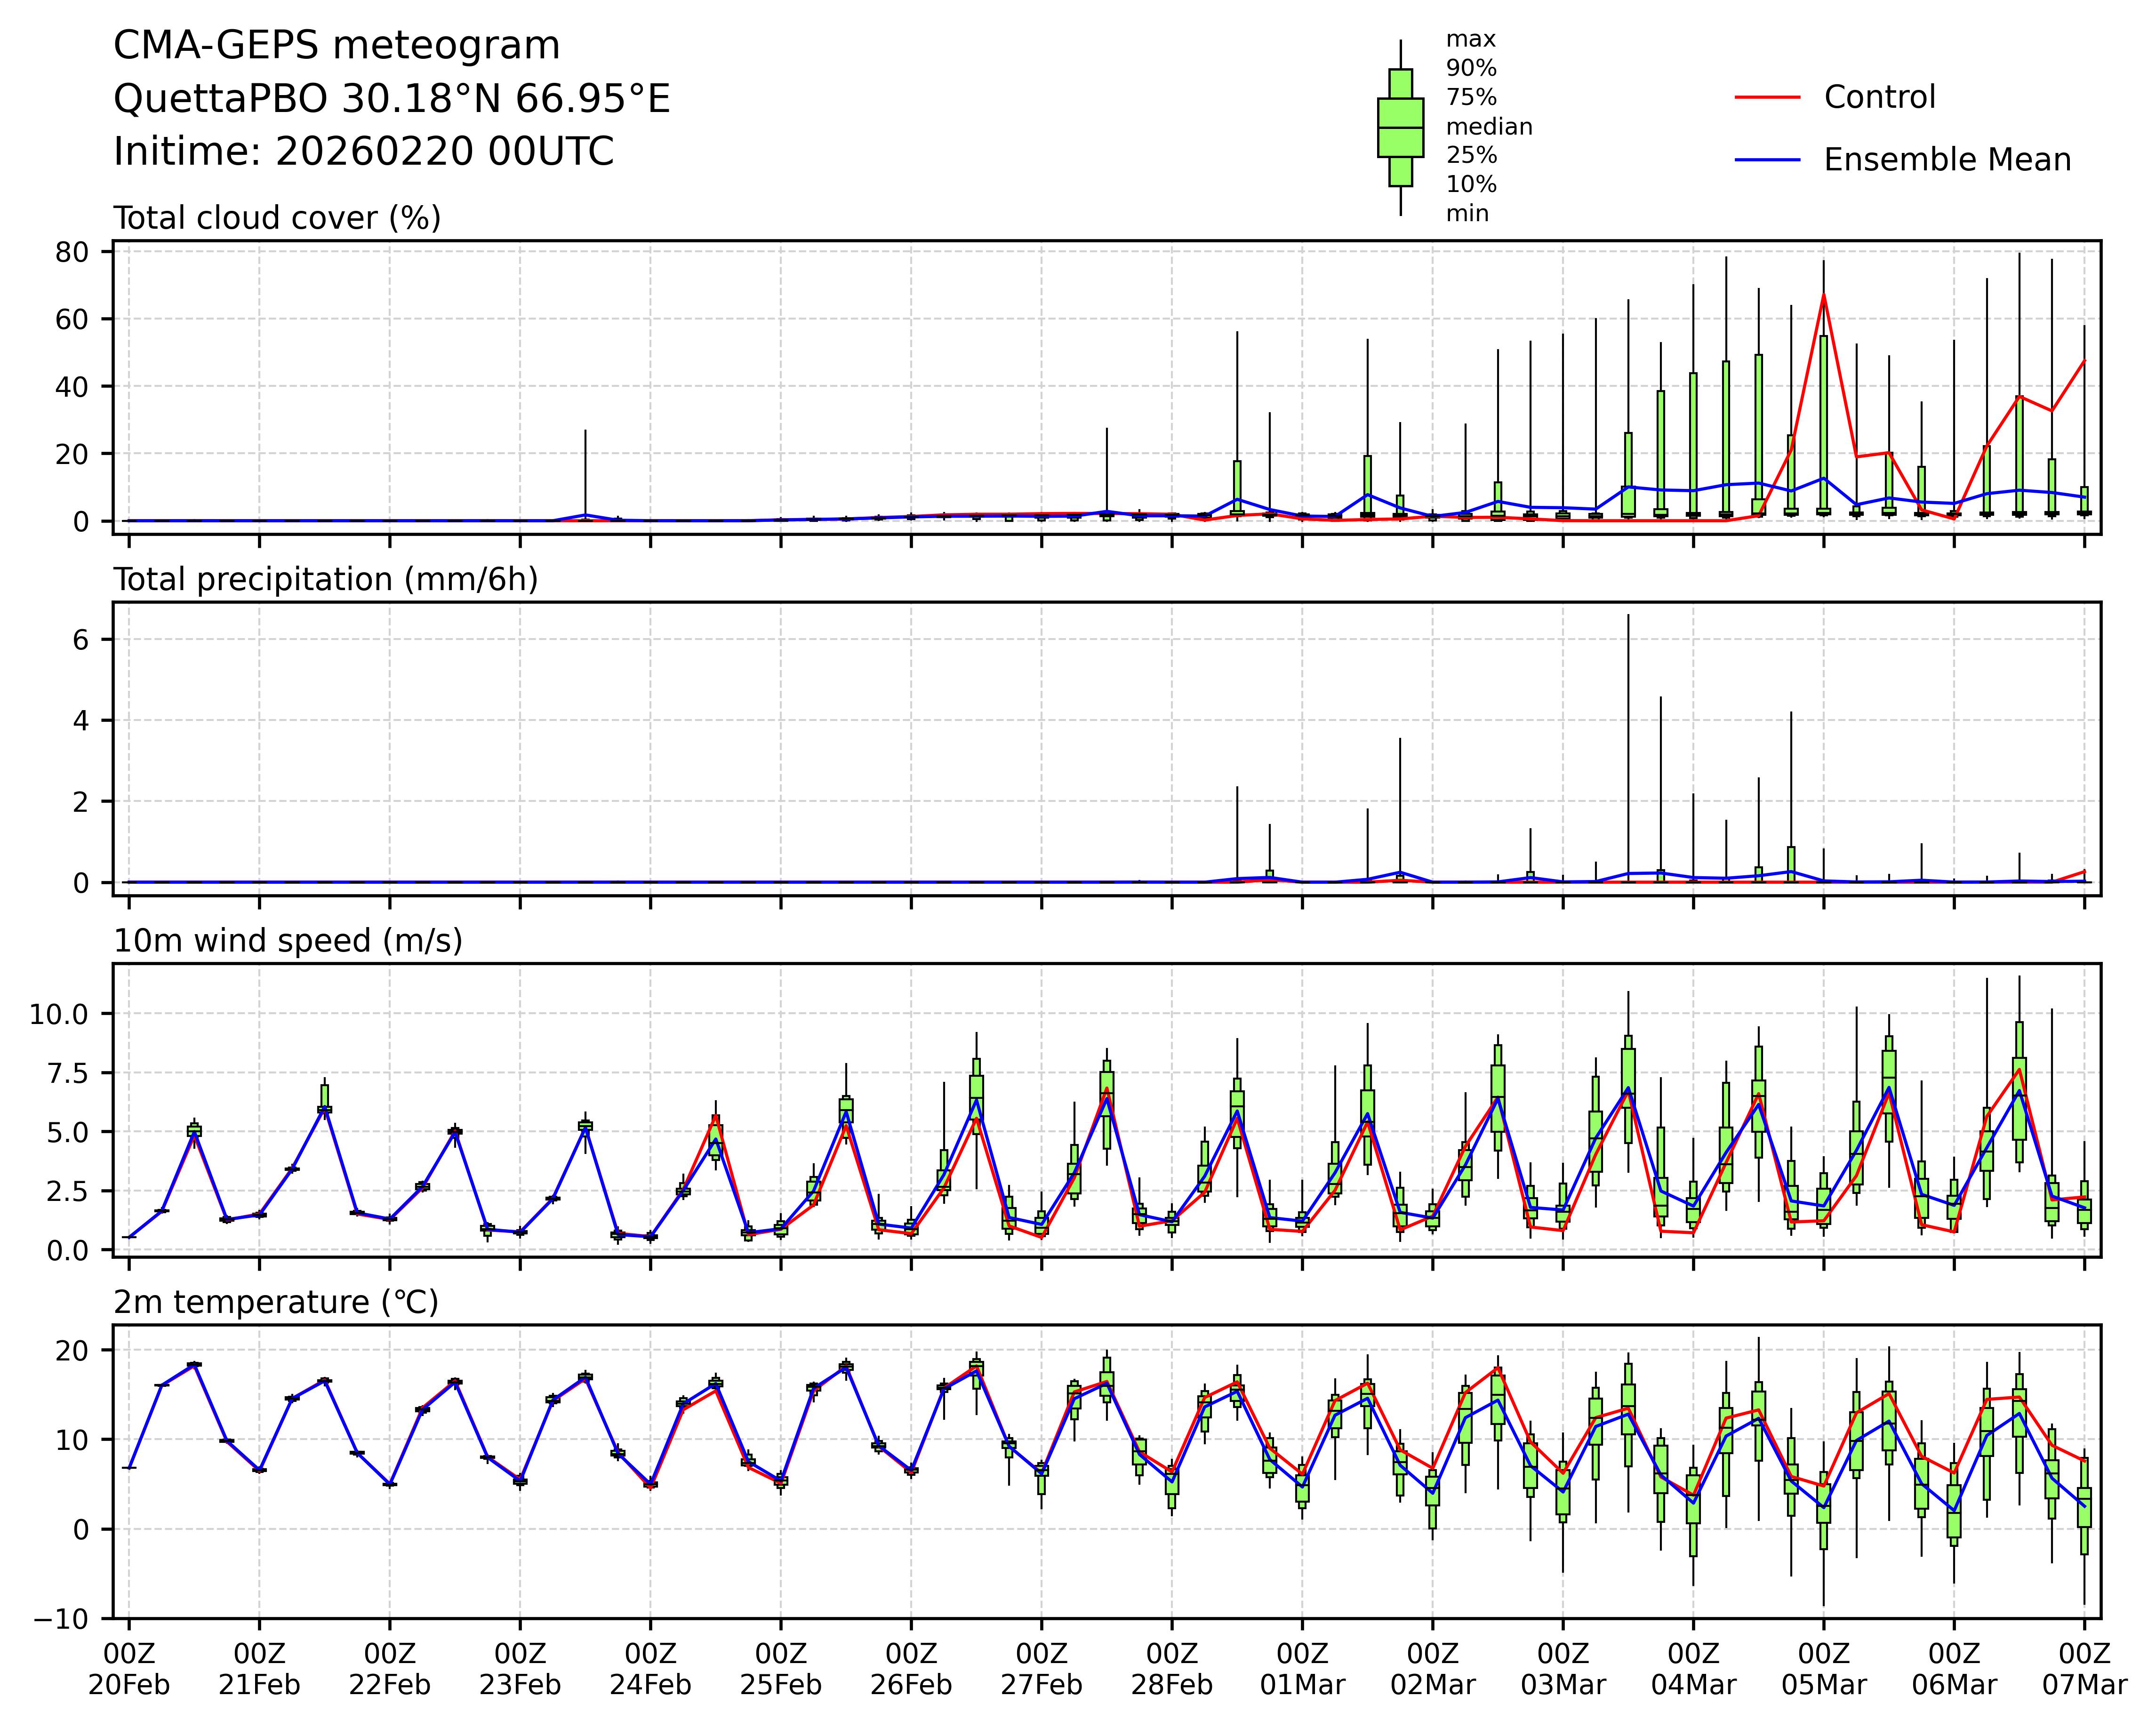2156x1728 pixels.
Task: Click the 'median' label in the legend
Action: [x=1489, y=127]
